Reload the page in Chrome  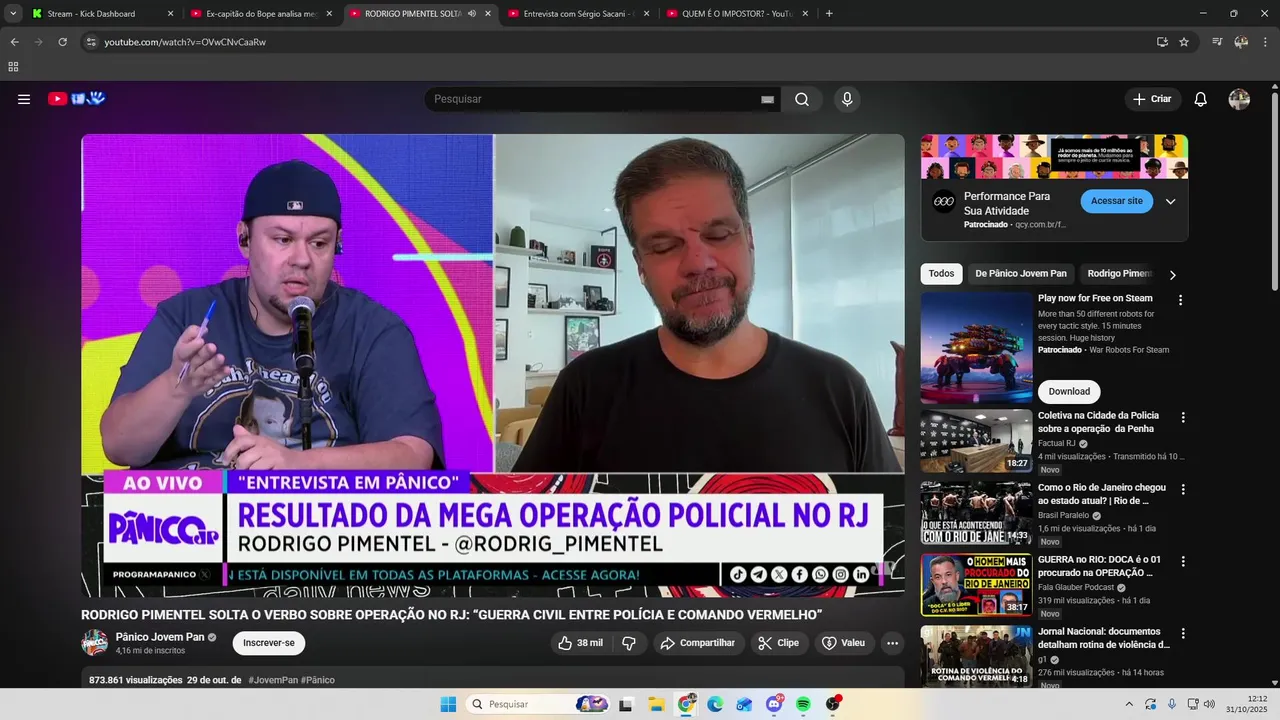pyautogui.click(x=62, y=42)
